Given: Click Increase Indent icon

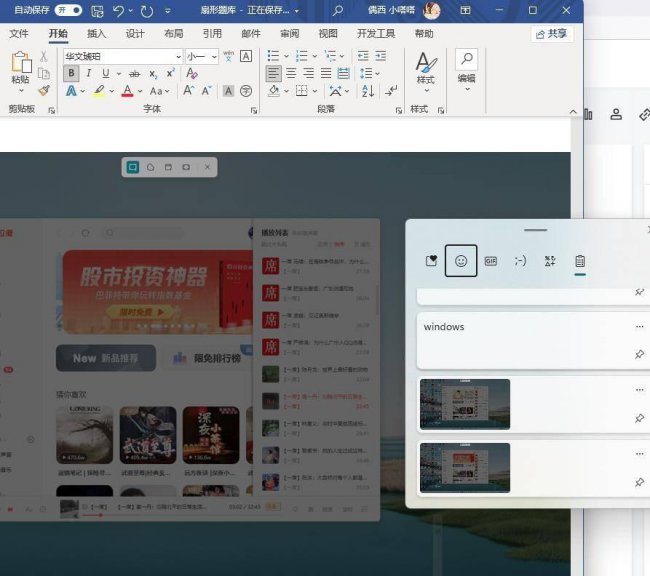Looking at the screenshot, I should [x=380, y=56].
